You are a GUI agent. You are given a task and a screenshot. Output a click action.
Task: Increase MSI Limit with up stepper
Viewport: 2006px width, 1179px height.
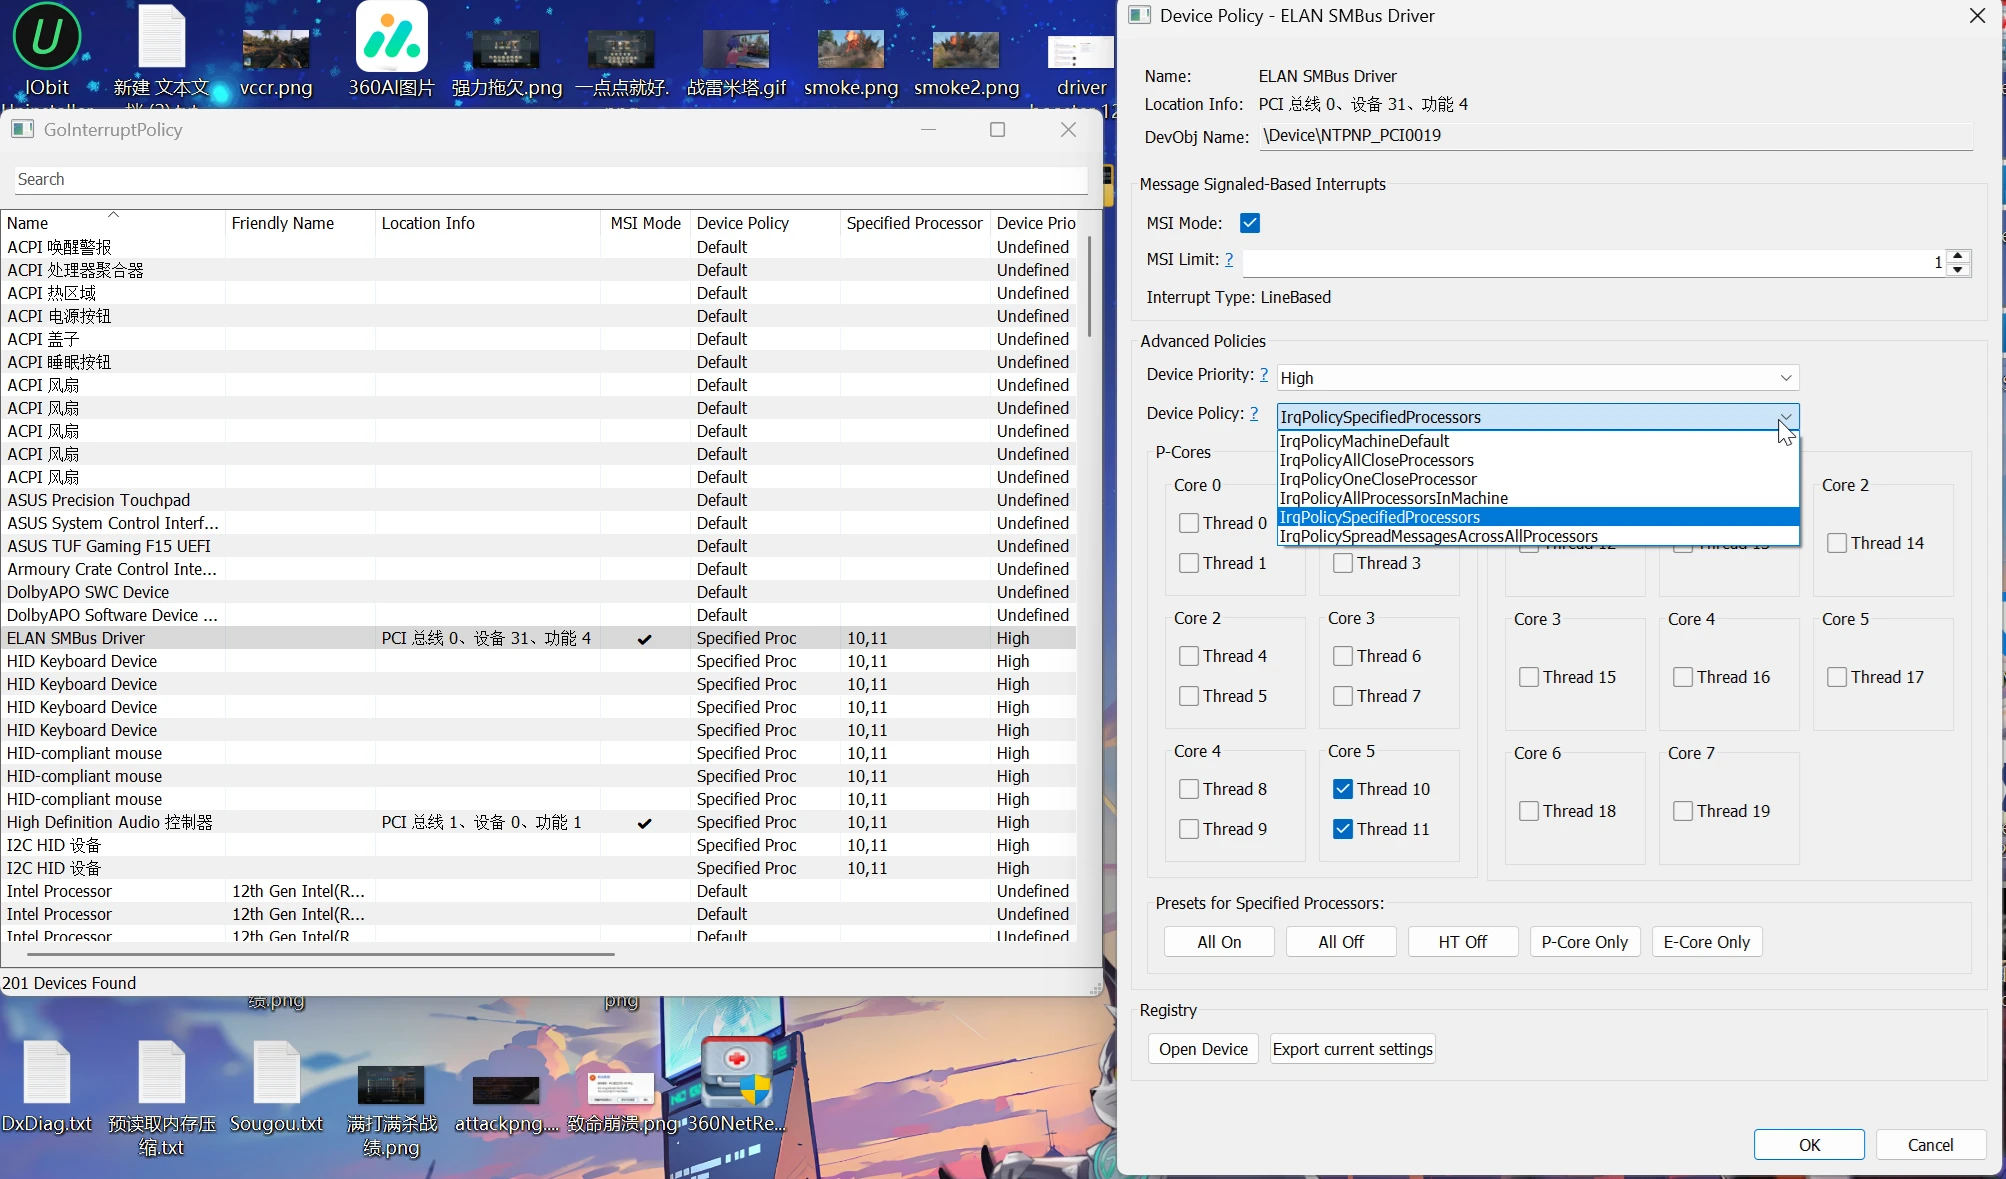pos(1959,256)
